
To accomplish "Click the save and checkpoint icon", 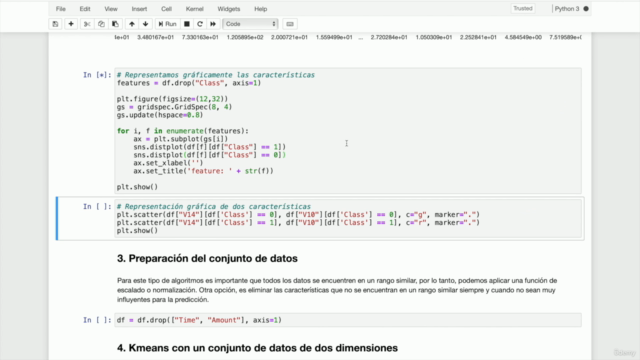I will point(55,24).
